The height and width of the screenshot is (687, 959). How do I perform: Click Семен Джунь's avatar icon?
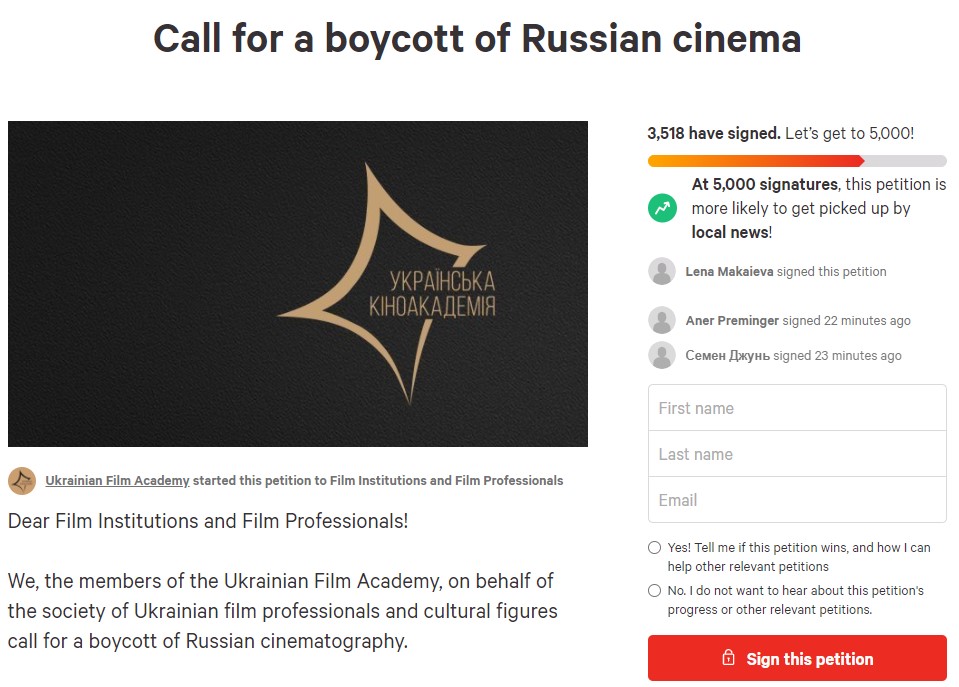tap(662, 355)
